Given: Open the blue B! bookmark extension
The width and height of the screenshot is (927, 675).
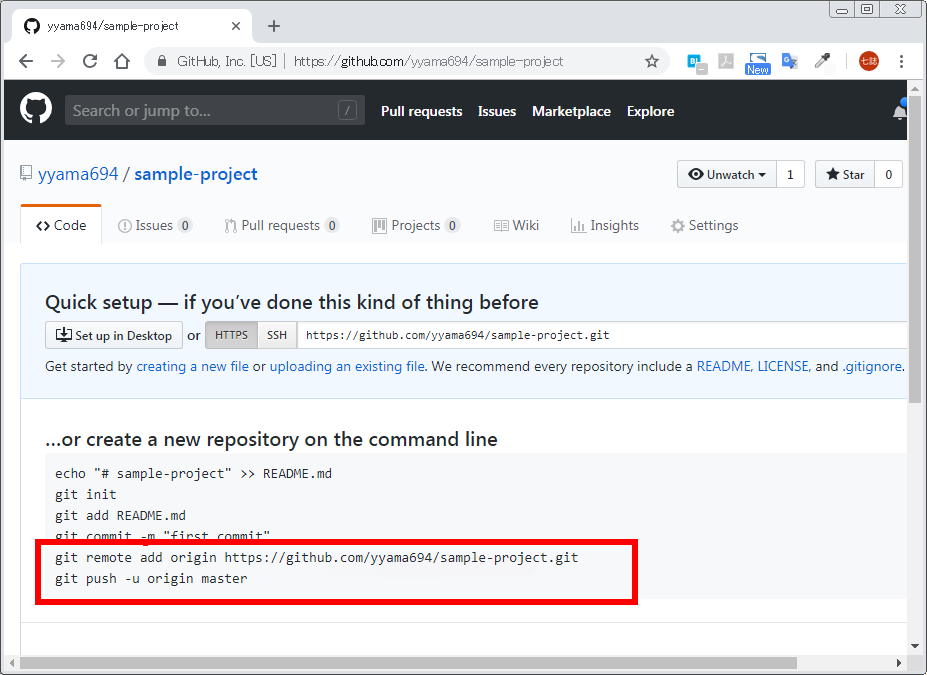Looking at the screenshot, I should point(696,62).
